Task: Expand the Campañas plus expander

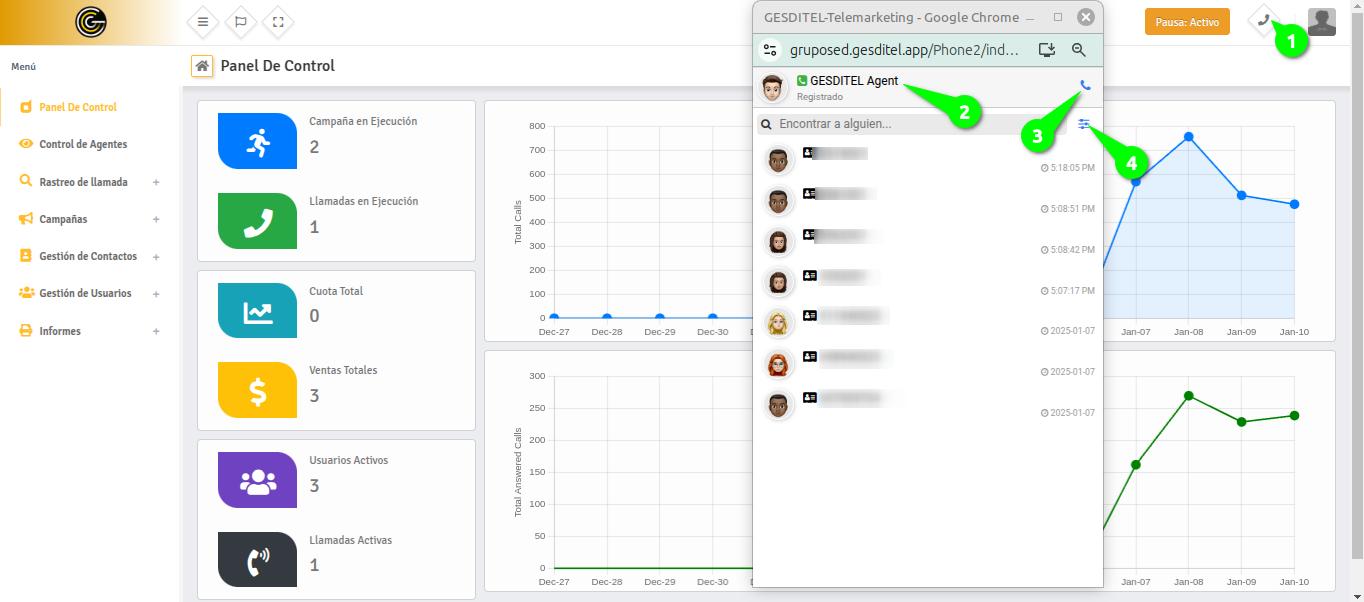Action: tap(156, 219)
